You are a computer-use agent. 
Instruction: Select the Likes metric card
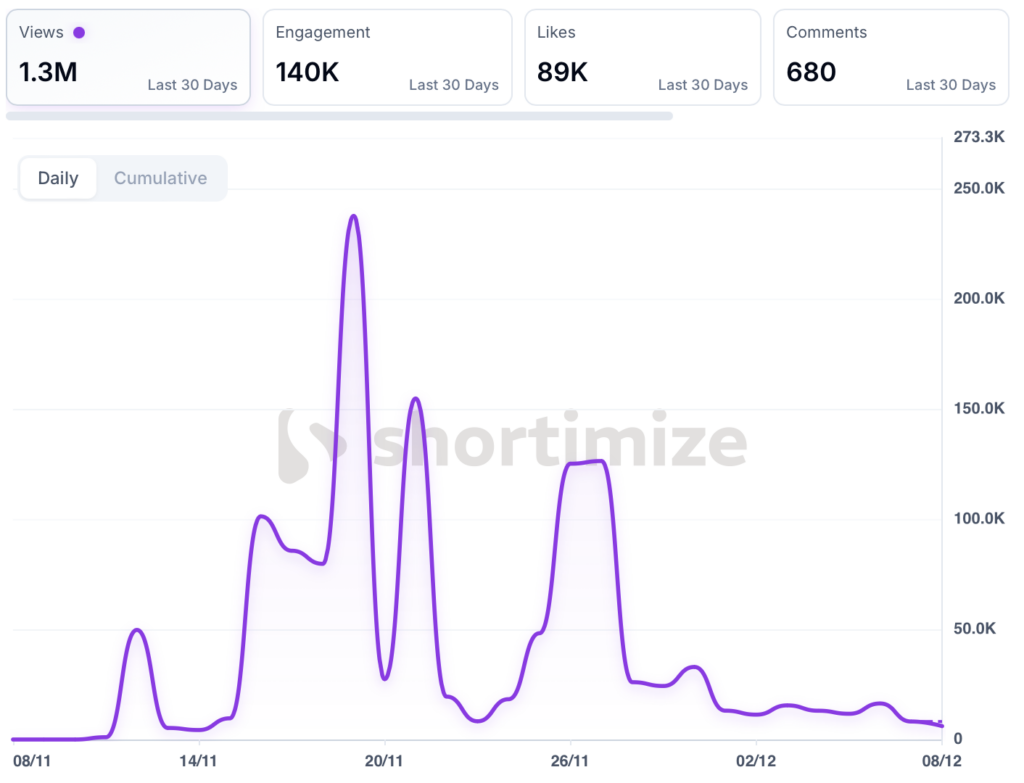[x=642, y=57]
